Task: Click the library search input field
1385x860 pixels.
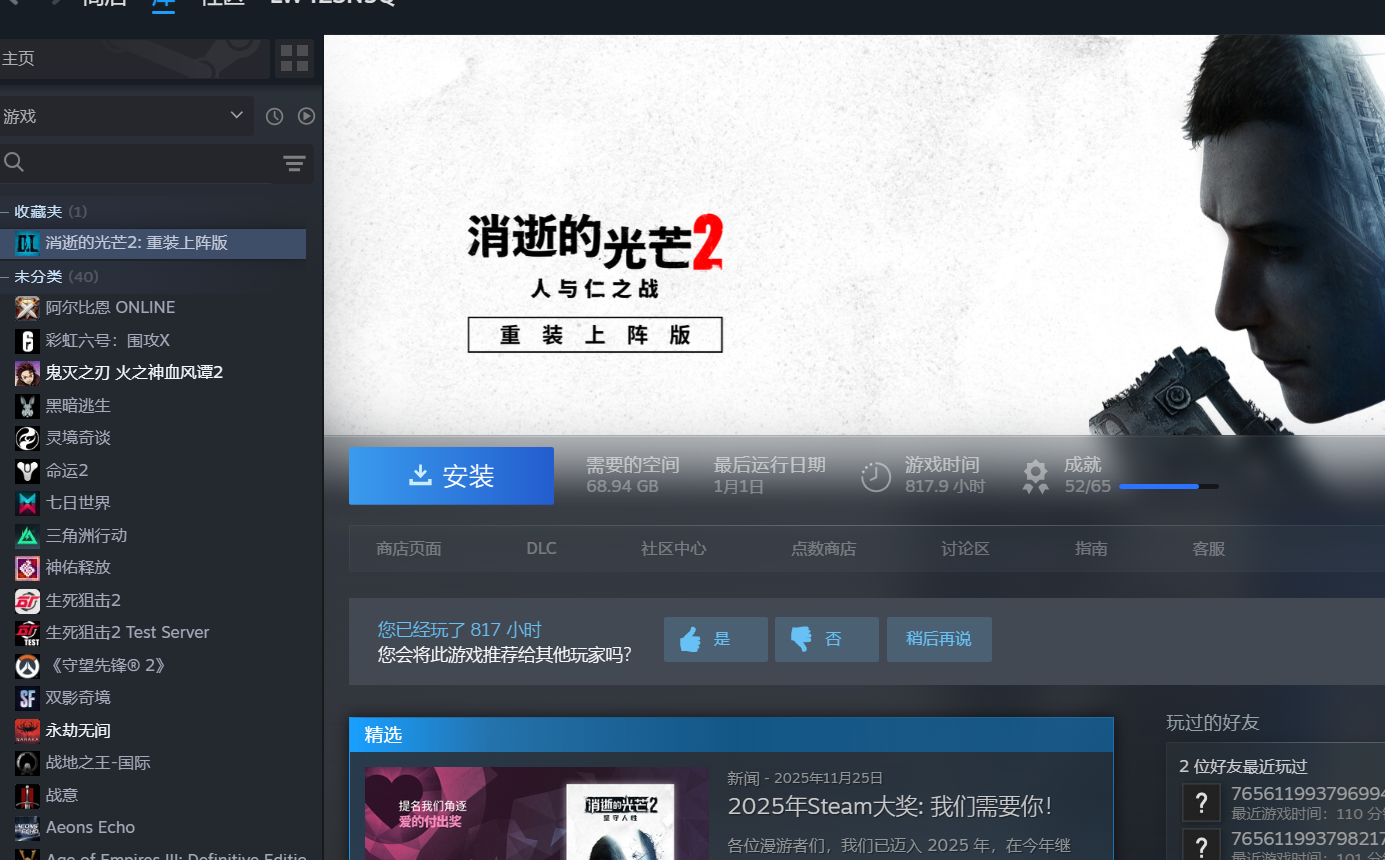Action: pos(140,163)
